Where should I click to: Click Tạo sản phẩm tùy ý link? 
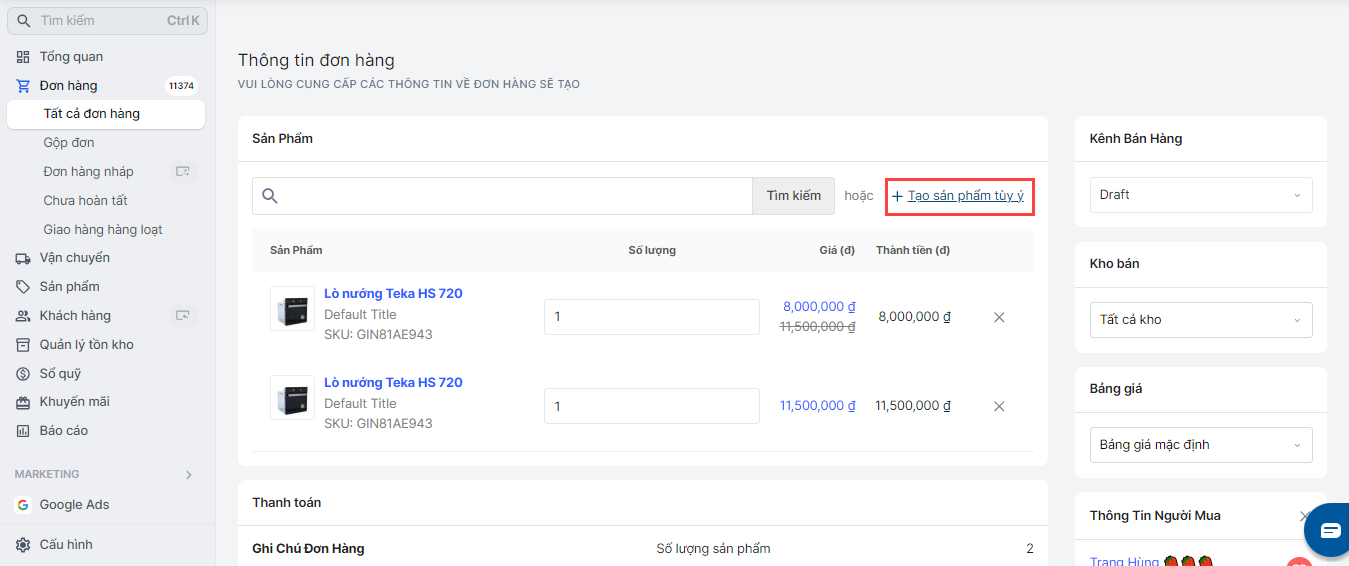965,196
